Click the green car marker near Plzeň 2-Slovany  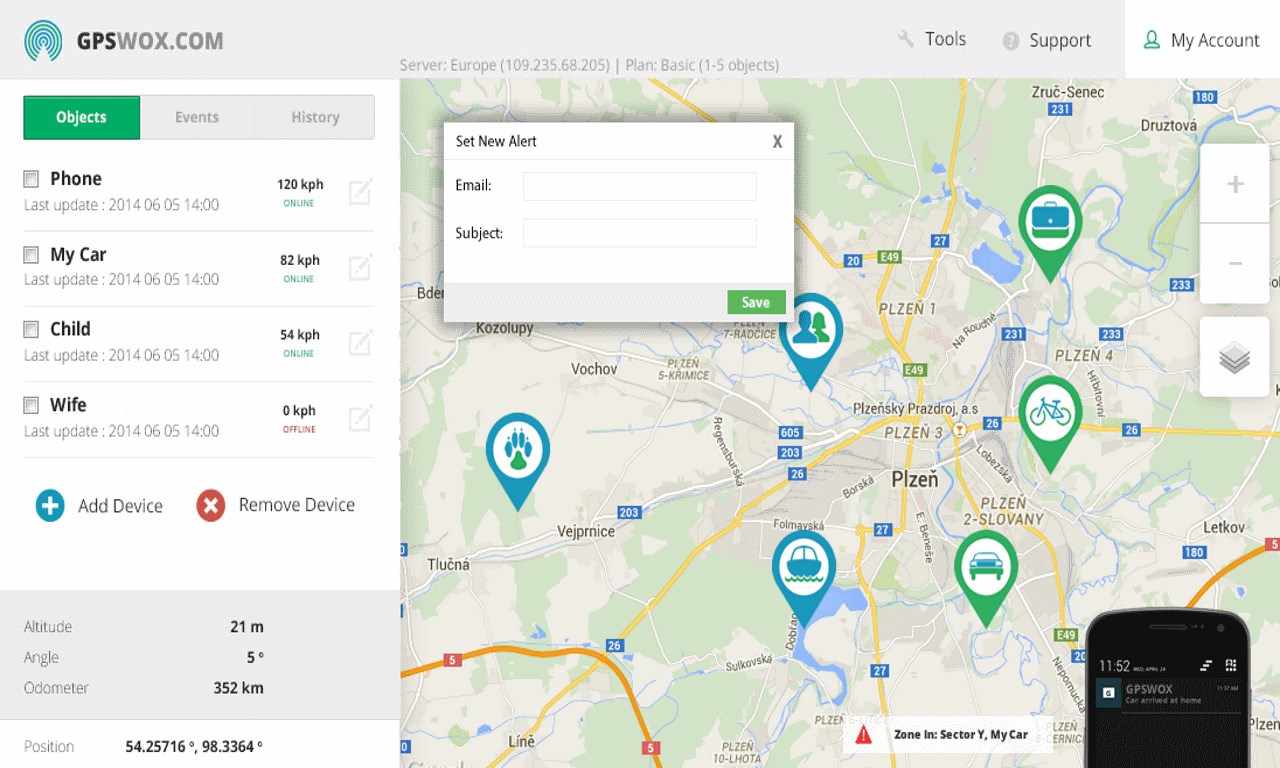click(986, 565)
